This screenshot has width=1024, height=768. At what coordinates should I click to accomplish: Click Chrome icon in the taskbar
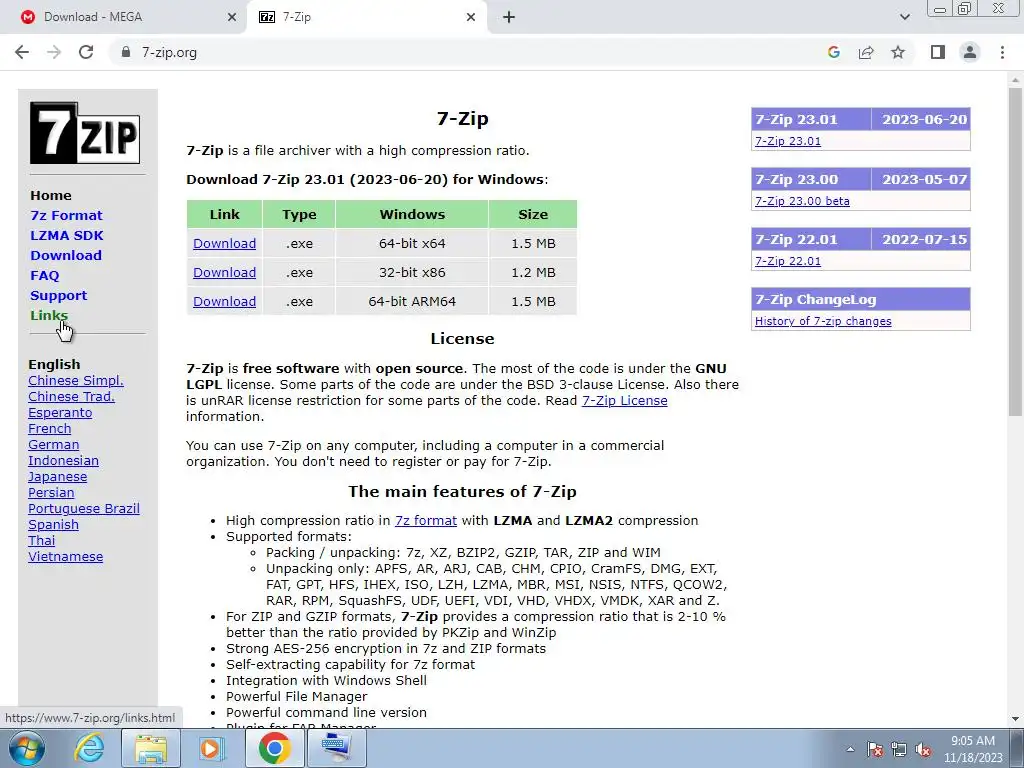click(274, 748)
